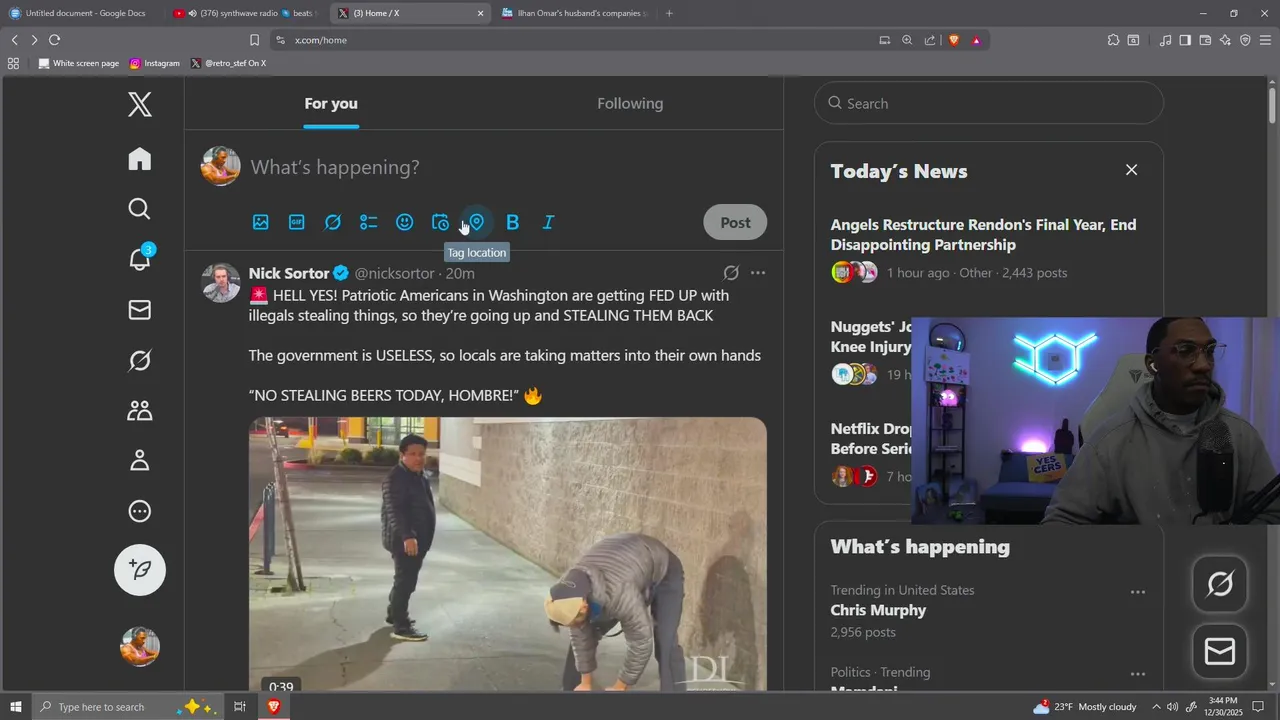
Task: Open more options on Nick Sortor's post
Action: pyautogui.click(x=758, y=273)
